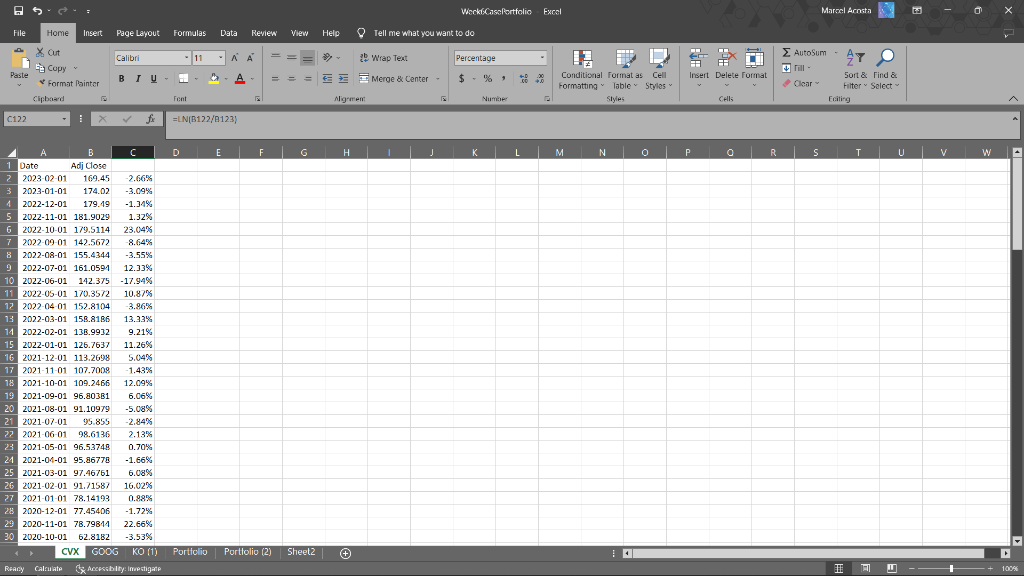
Task: Click the Increase Indent icon
Action: (x=343, y=79)
